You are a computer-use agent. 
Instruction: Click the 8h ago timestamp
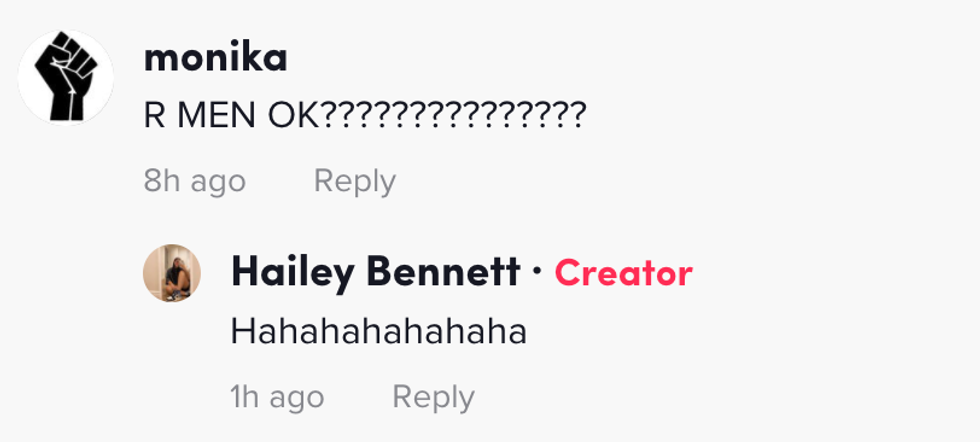coord(194,181)
